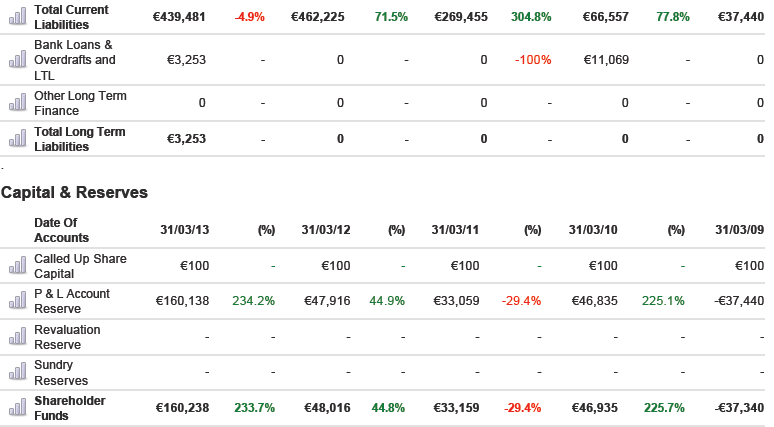774x427 pixels.
Task: Click the -100% Bank Loans change value
Action: 533,60
